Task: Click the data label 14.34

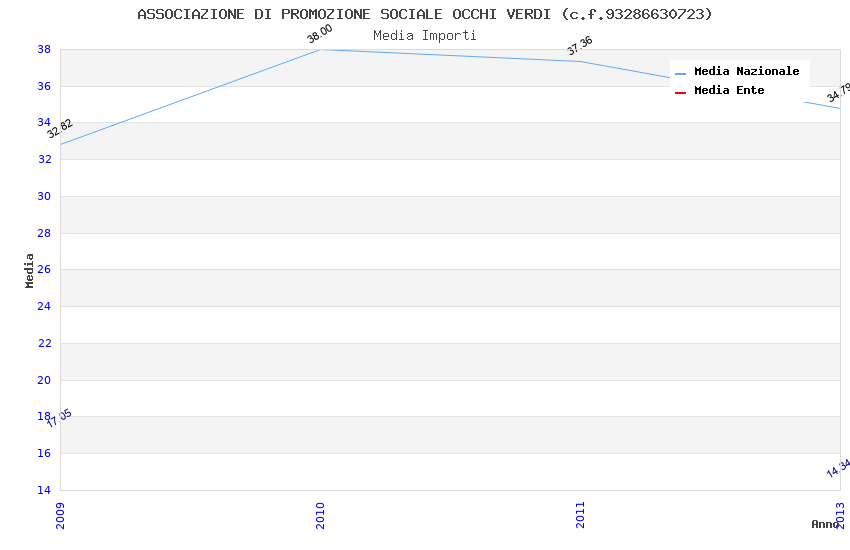Action: tap(839, 468)
